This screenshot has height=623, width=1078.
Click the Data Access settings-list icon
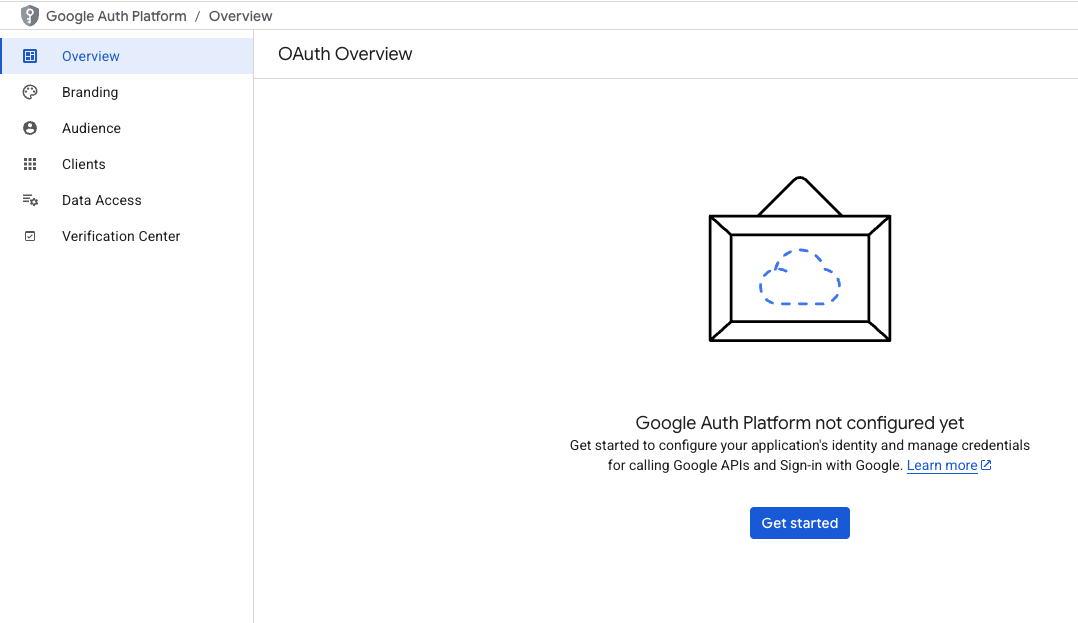[x=30, y=200]
